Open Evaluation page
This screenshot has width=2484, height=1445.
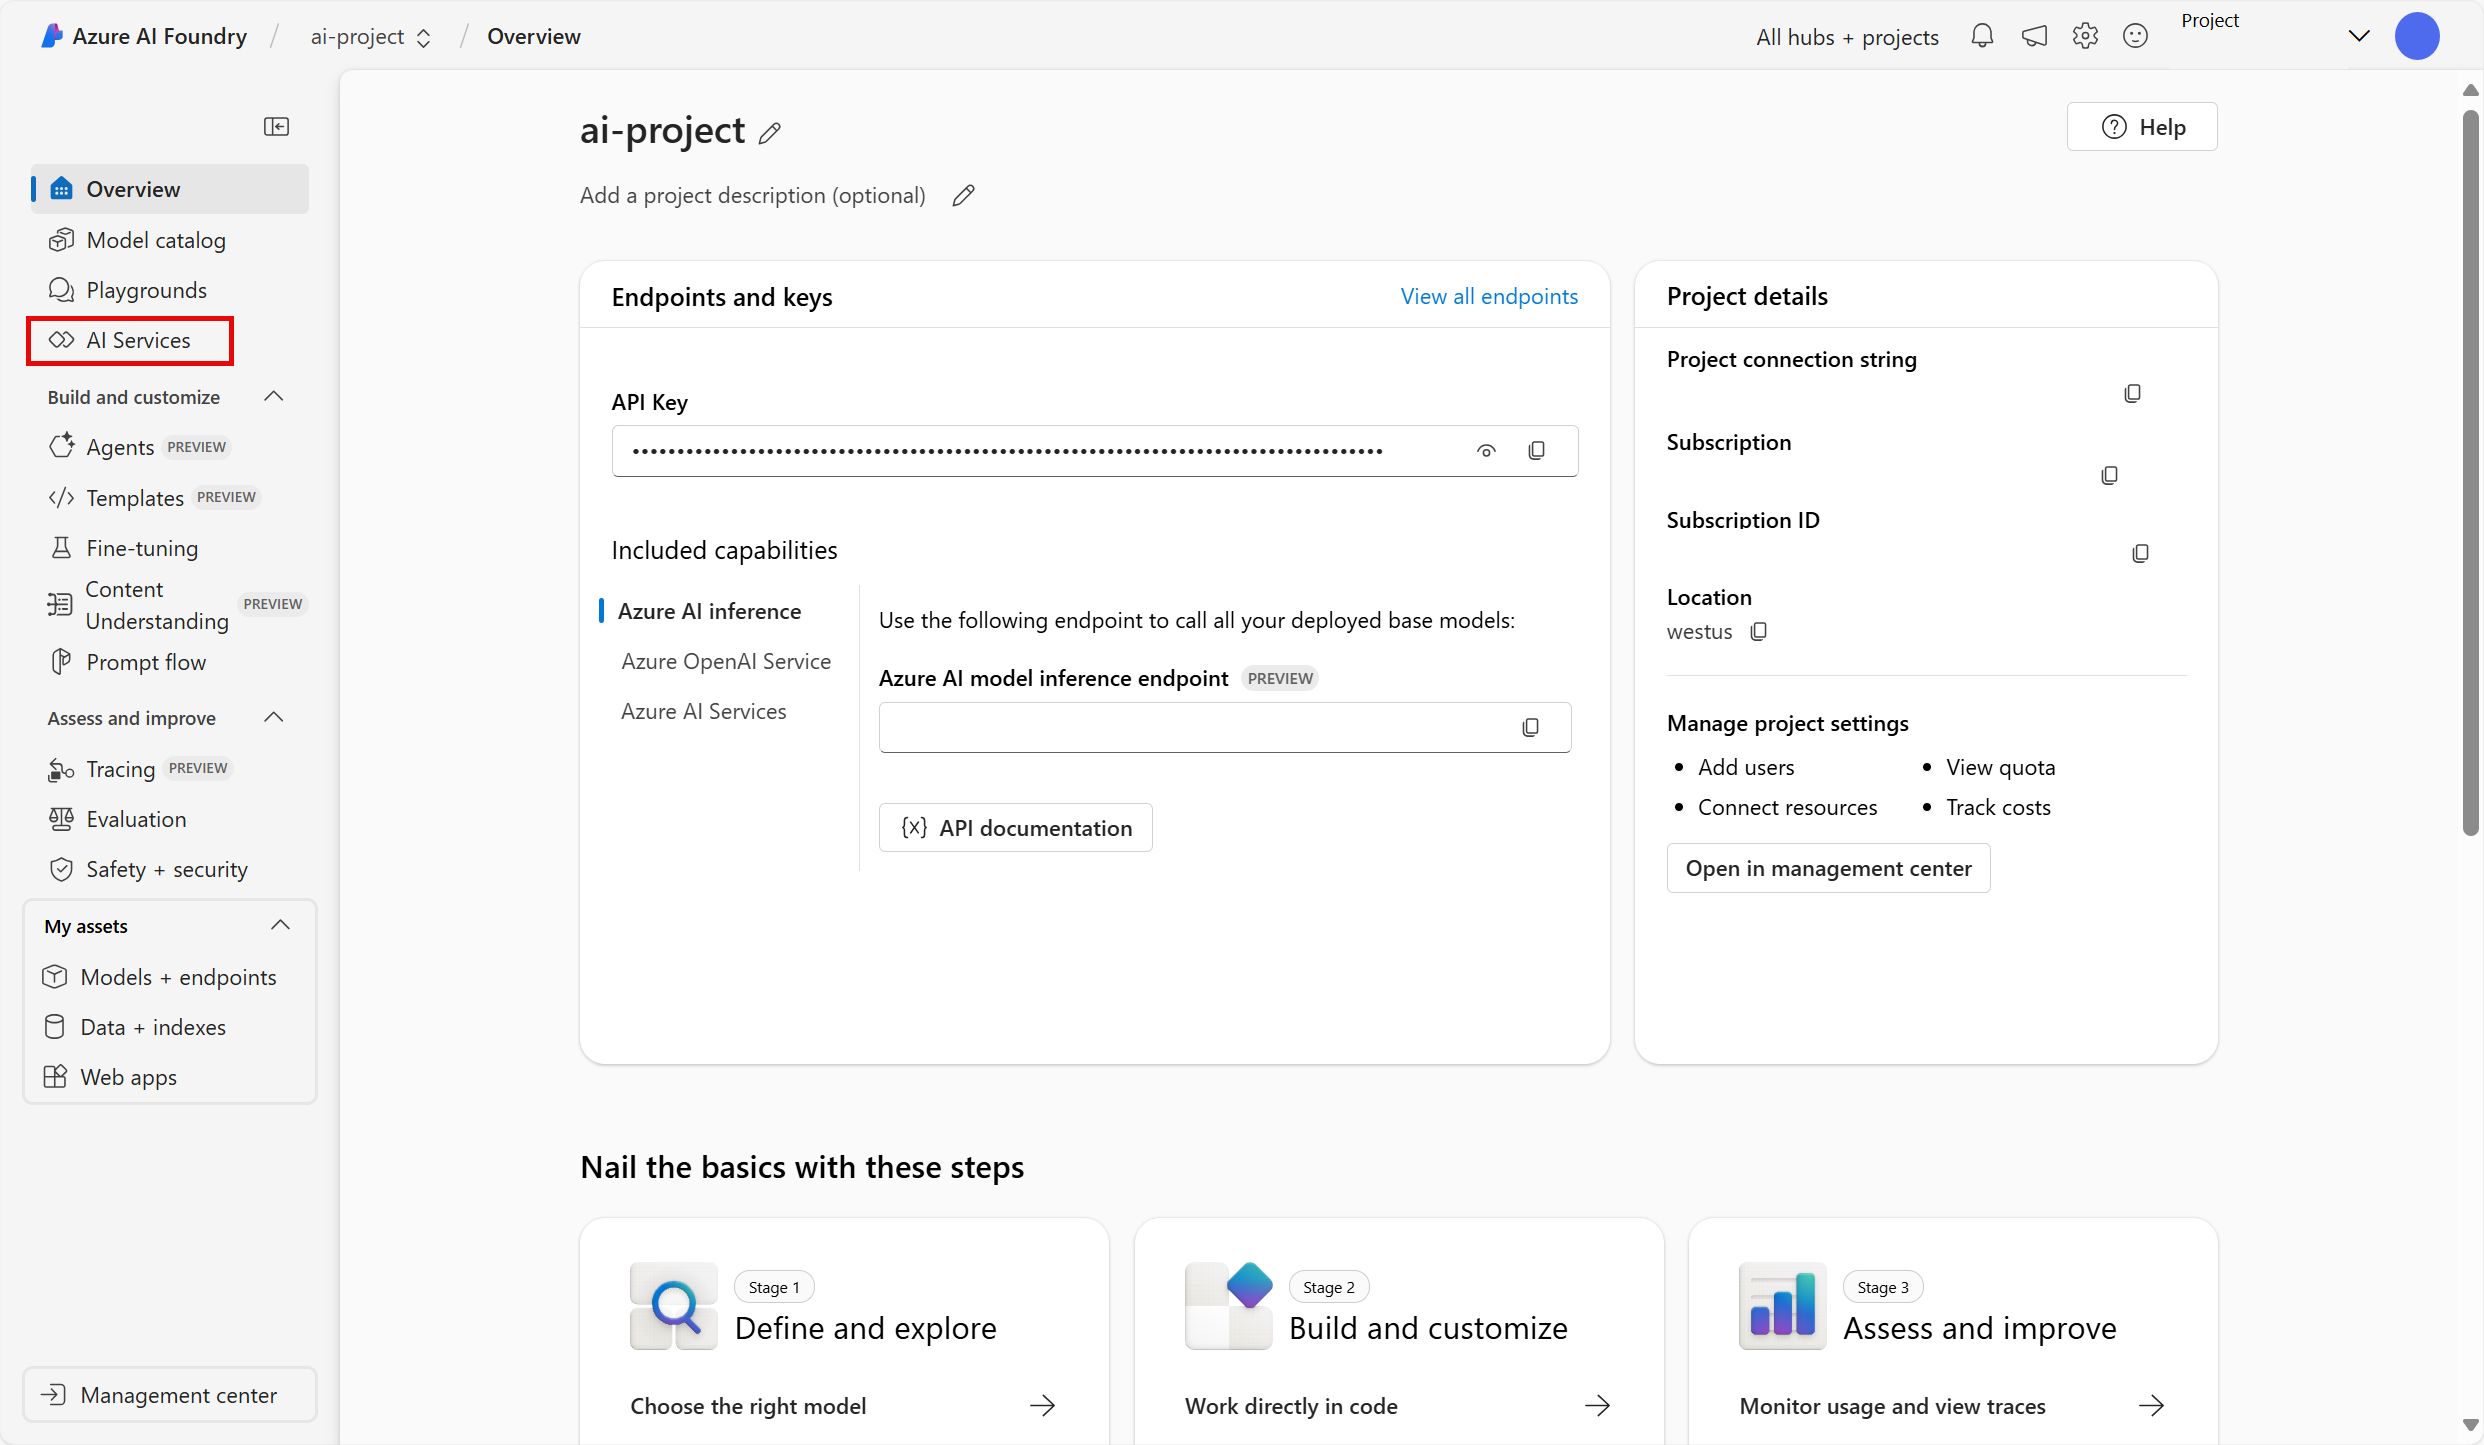click(x=136, y=819)
